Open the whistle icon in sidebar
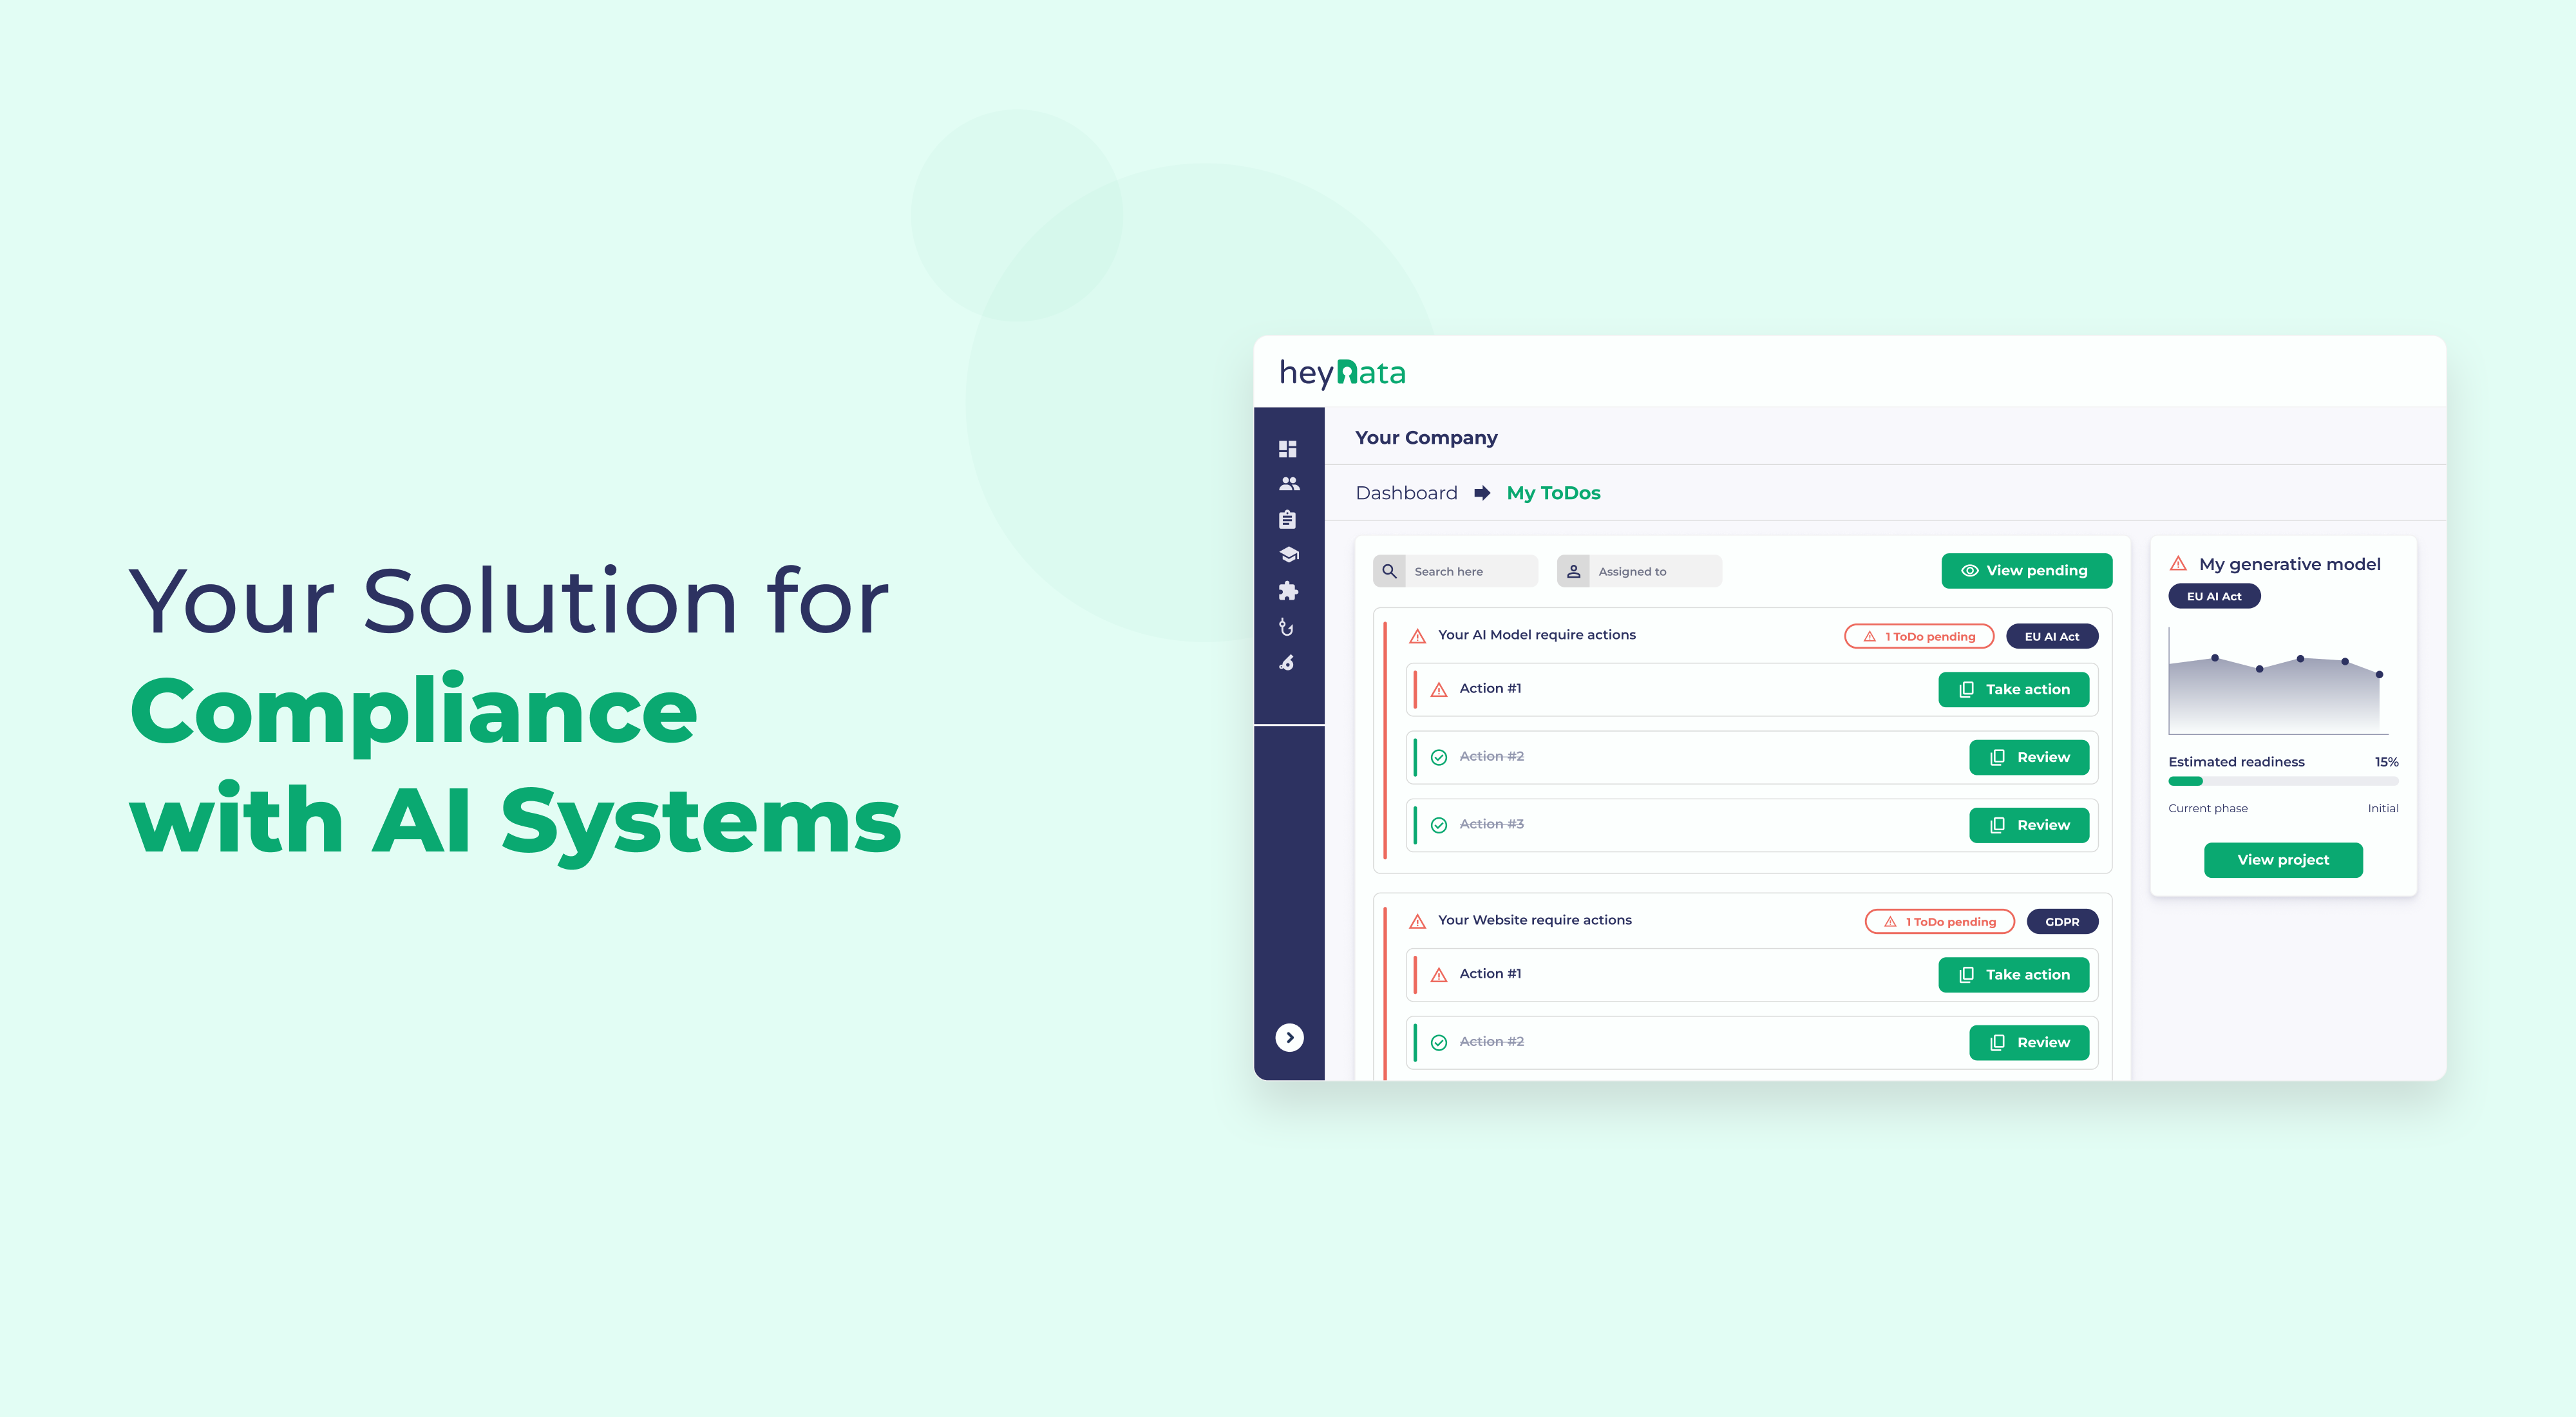2576x1417 pixels. coord(1287,663)
